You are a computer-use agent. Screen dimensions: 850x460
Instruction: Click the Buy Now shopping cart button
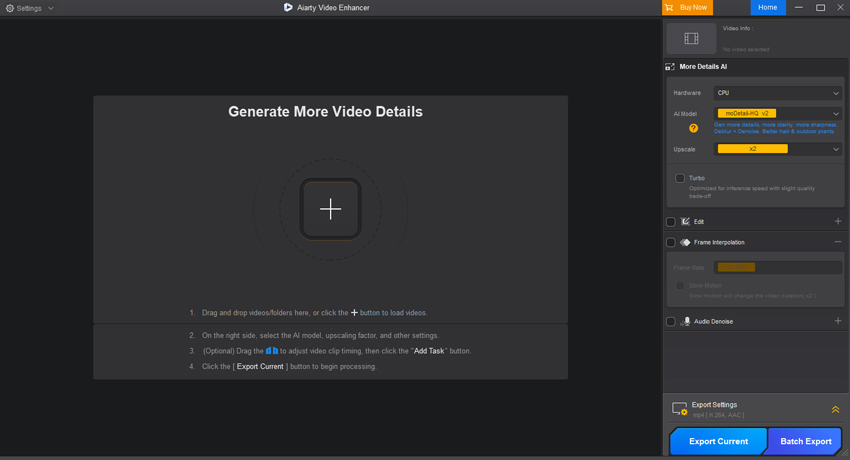pos(687,8)
